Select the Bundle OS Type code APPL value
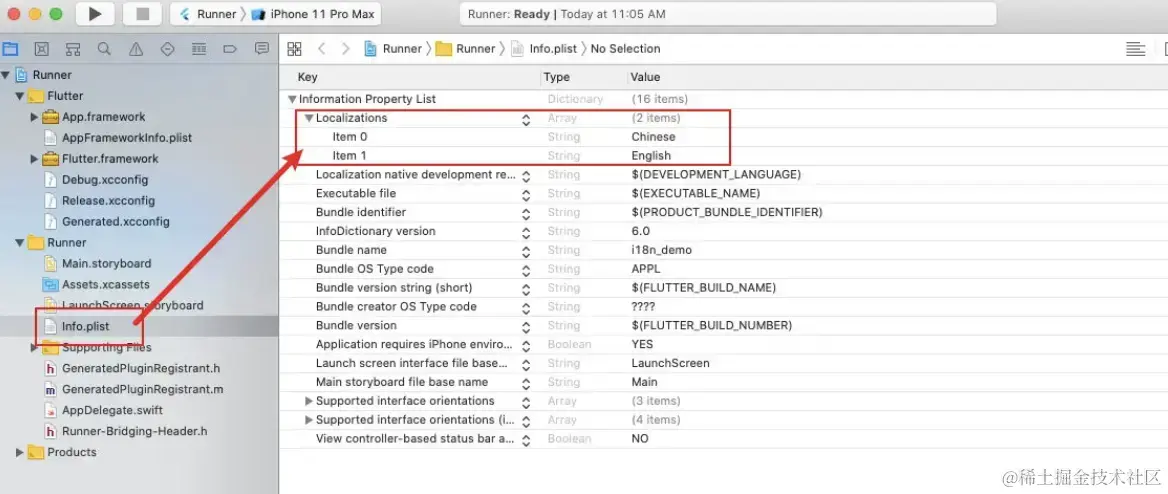 pos(646,269)
